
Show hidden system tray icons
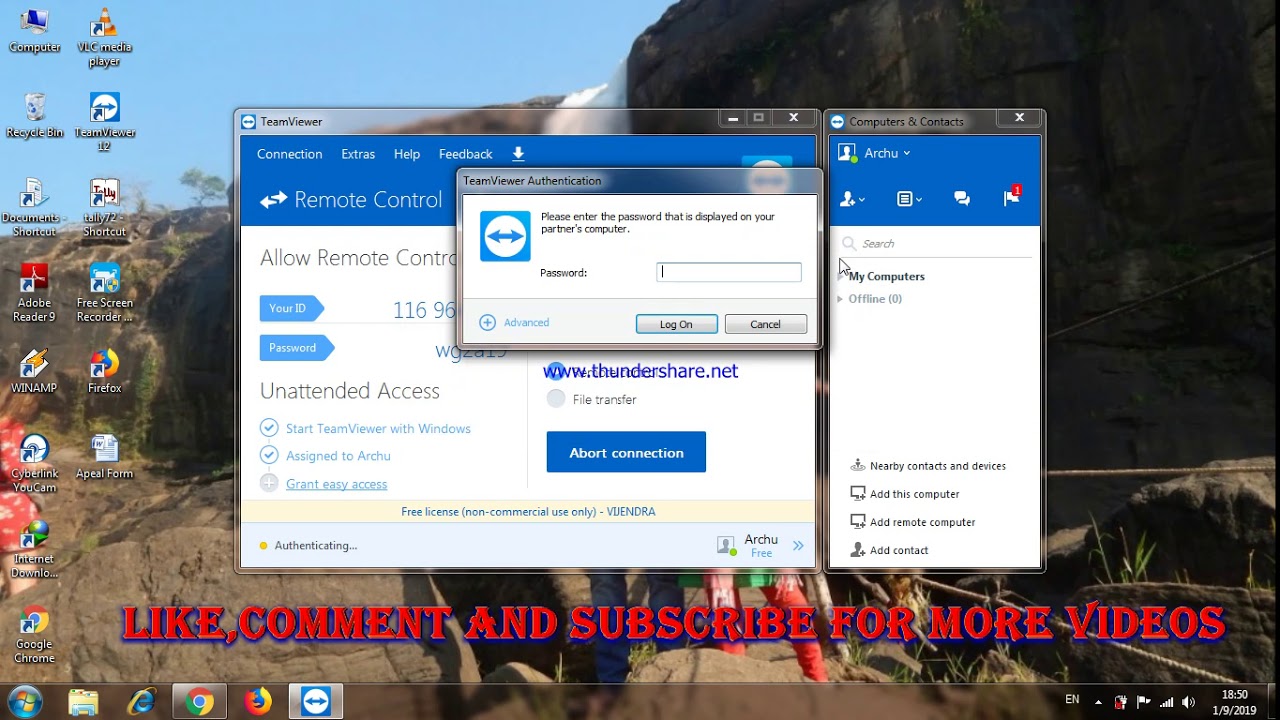pyautogui.click(x=1099, y=702)
